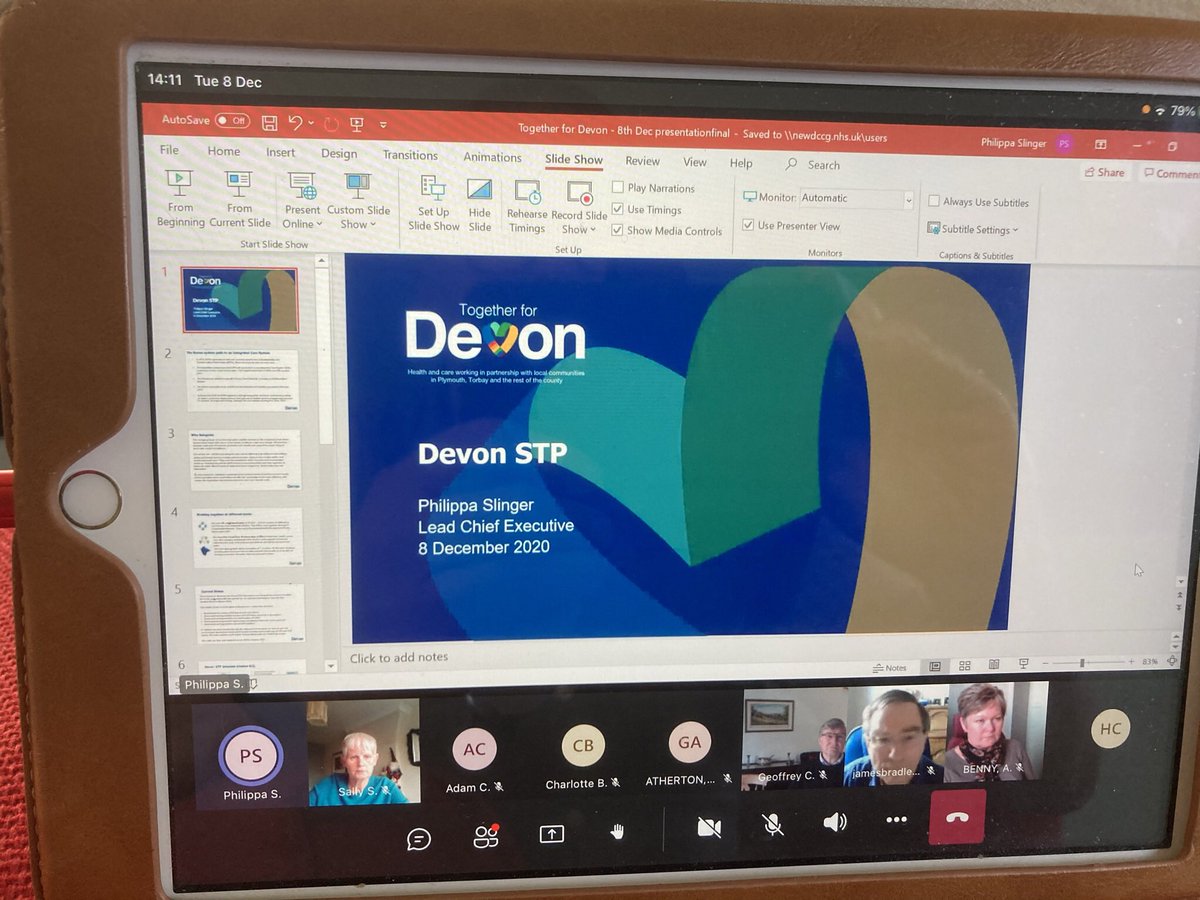Go to Transitions tab
Screen dimensions: 1200x900
click(410, 155)
